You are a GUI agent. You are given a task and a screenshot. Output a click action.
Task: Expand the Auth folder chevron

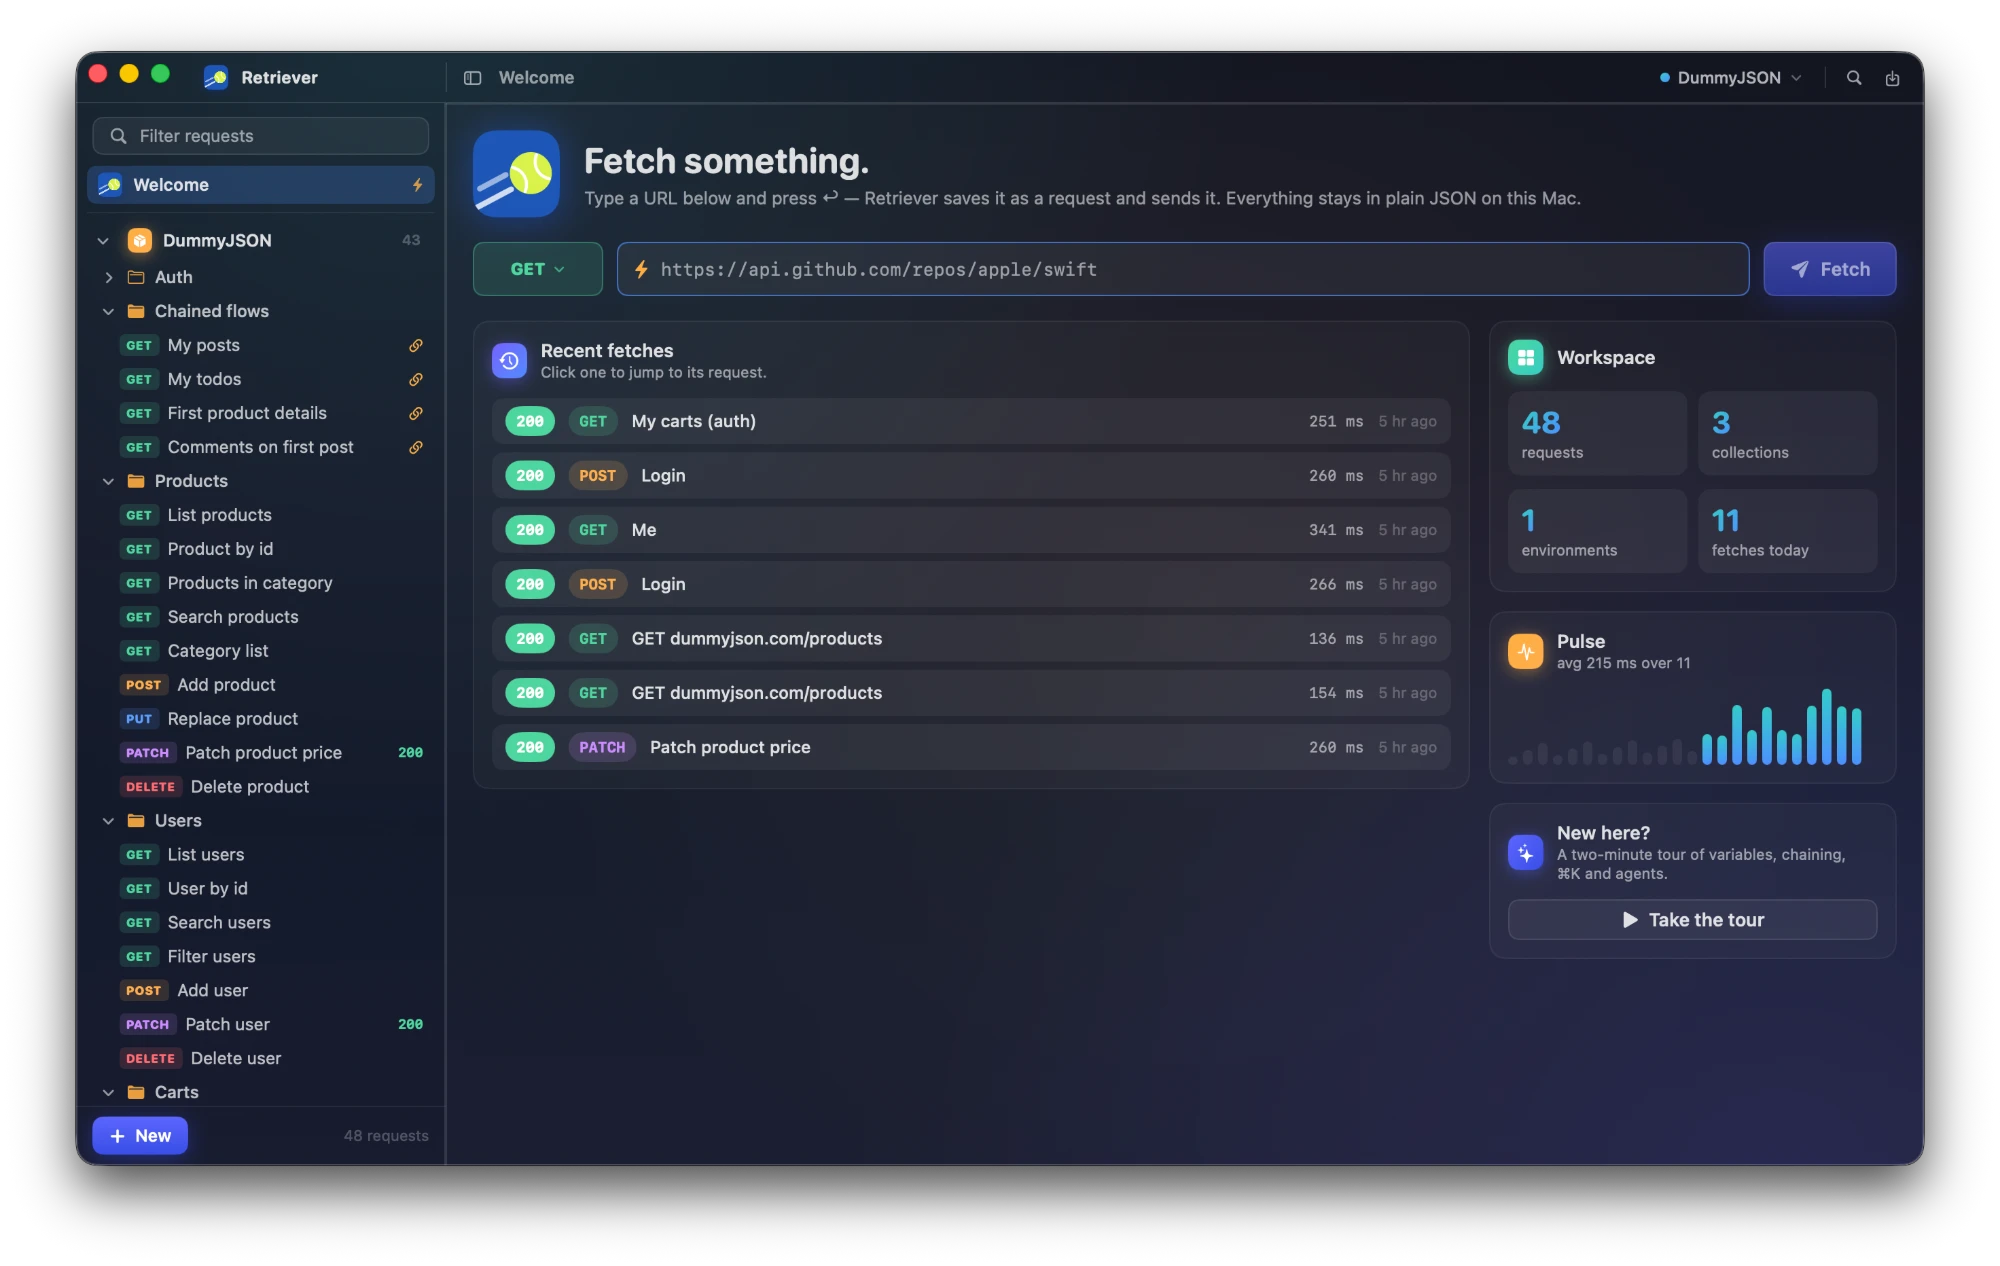[x=109, y=277]
